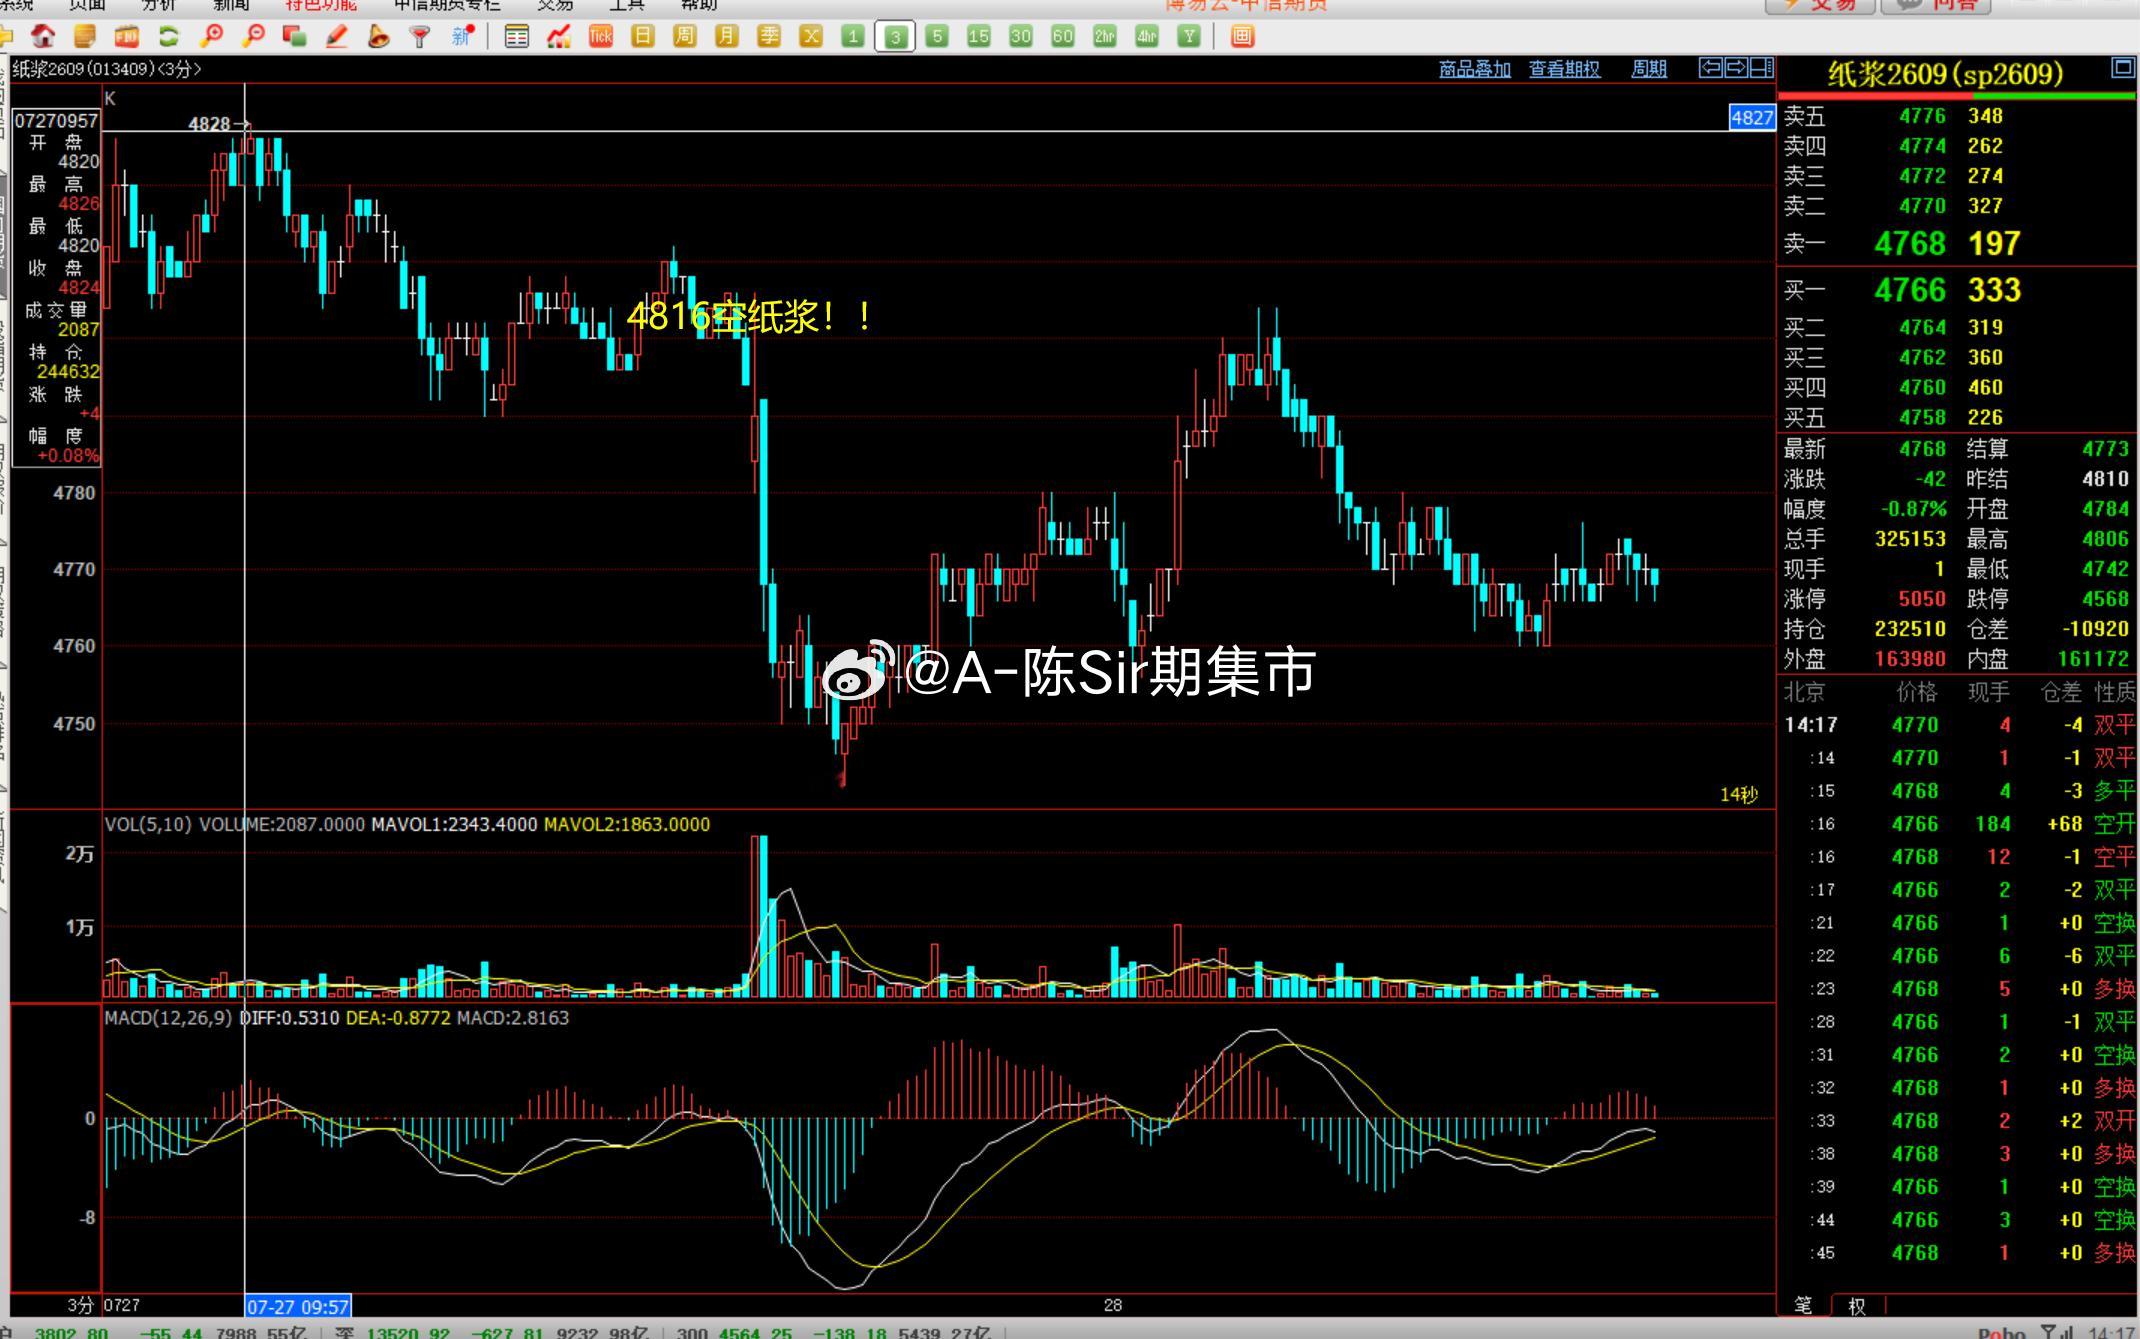2140x1339 pixels.
Task: Refresh data with the green arrows icon
Action: pos(169,37)
